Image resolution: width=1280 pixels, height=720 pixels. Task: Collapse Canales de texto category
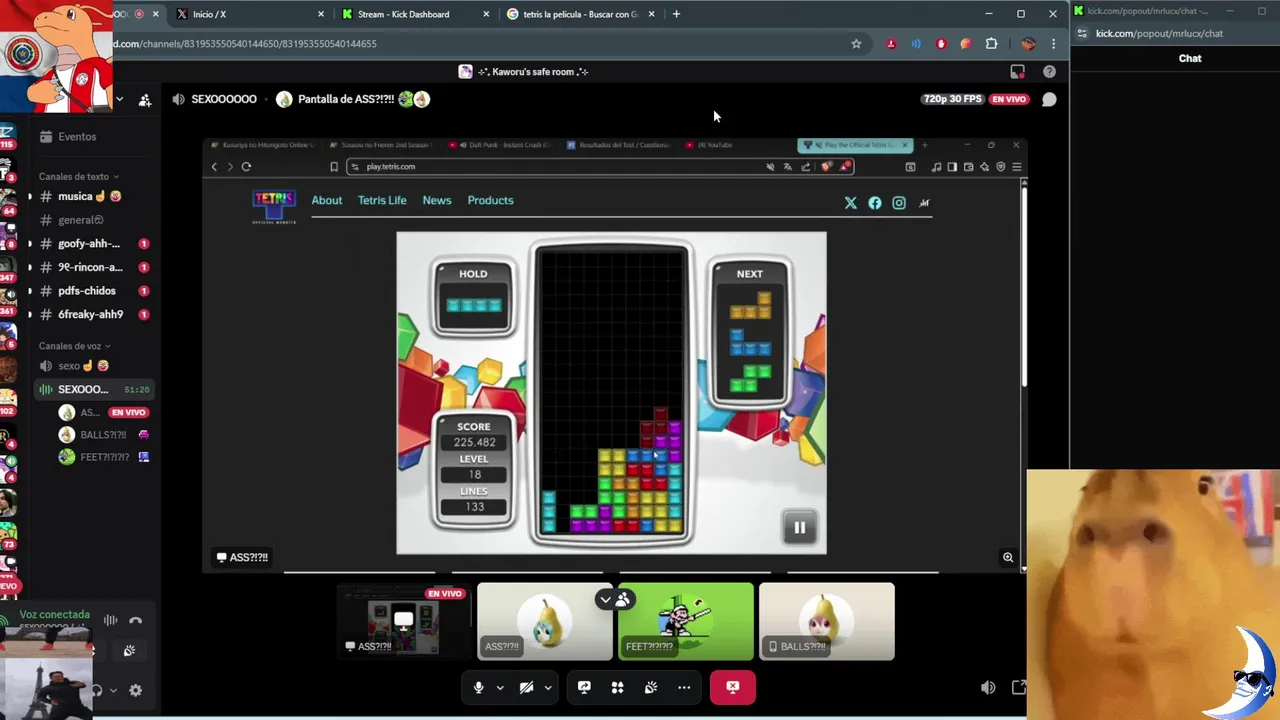79,177
